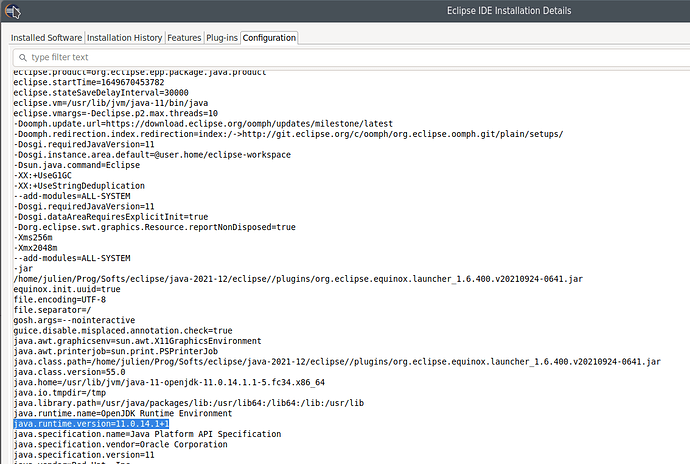Viewport: 690px width, 464px height.
Task: Select the -XX:+UseG1GC line
Action: [x=42, y=175]
